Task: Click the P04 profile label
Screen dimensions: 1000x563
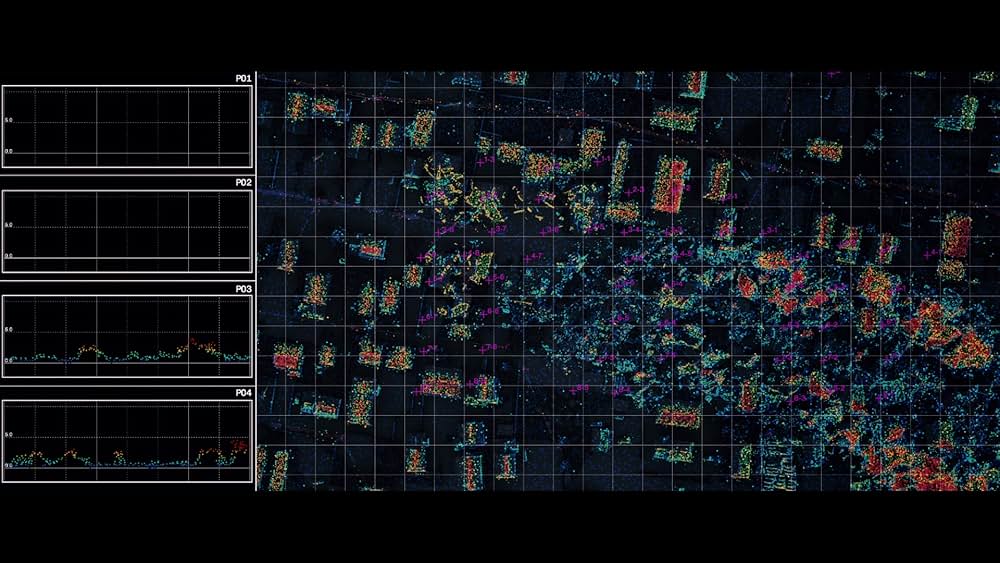Action: (243, 393)
